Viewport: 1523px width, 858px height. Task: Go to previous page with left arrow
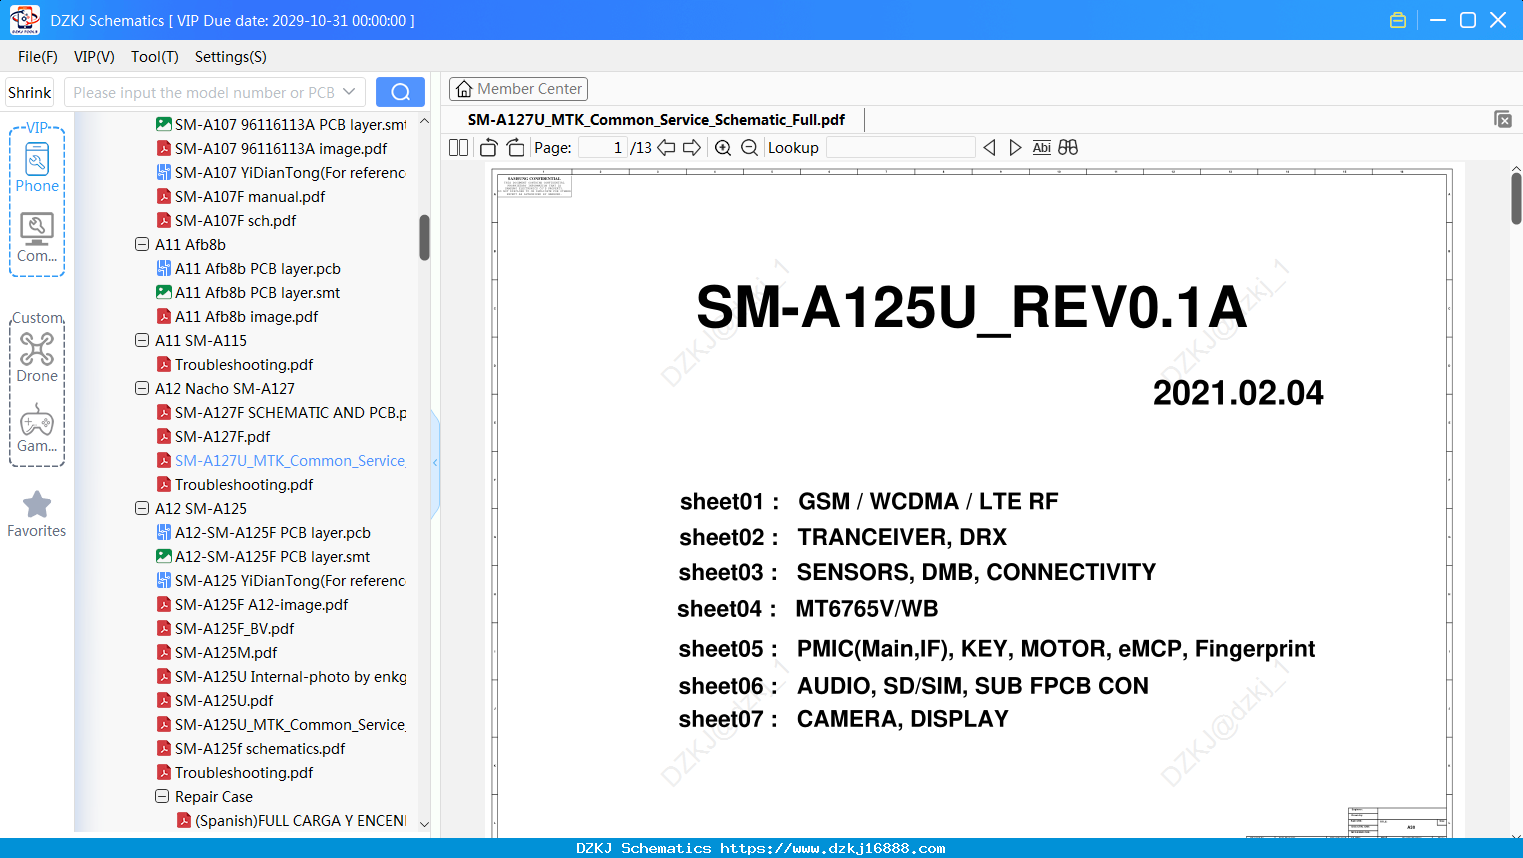click(666, 148)
